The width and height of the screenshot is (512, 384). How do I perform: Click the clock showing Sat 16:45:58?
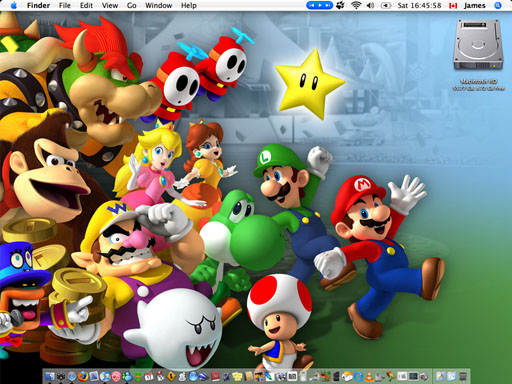[419, 5]
